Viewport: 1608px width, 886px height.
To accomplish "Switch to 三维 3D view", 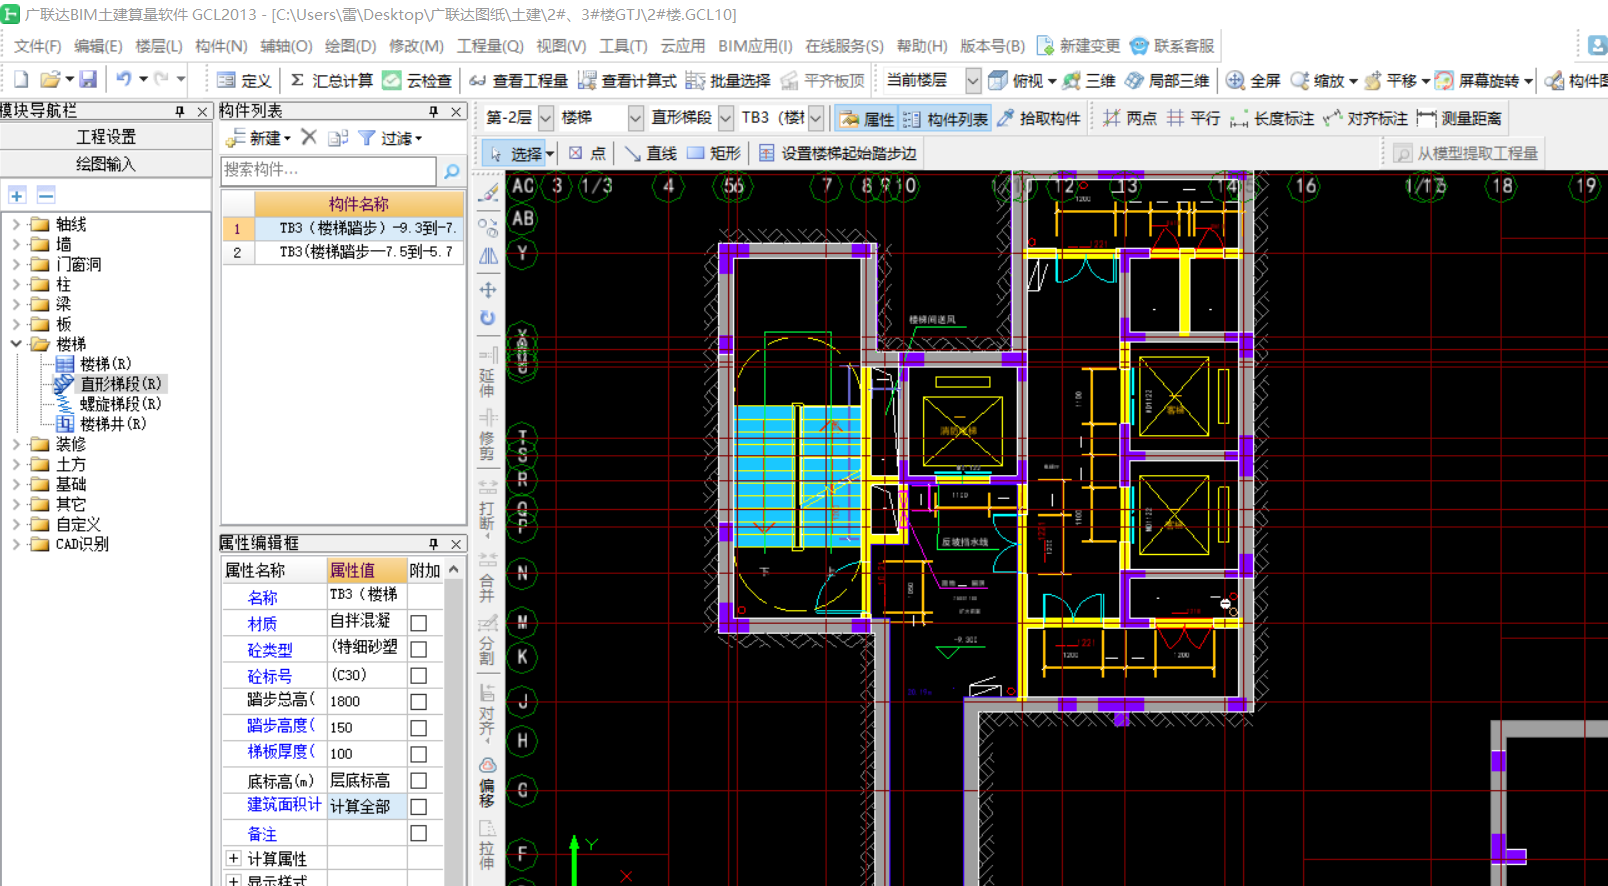I will pyautogui.click(x=1089, y=80).
